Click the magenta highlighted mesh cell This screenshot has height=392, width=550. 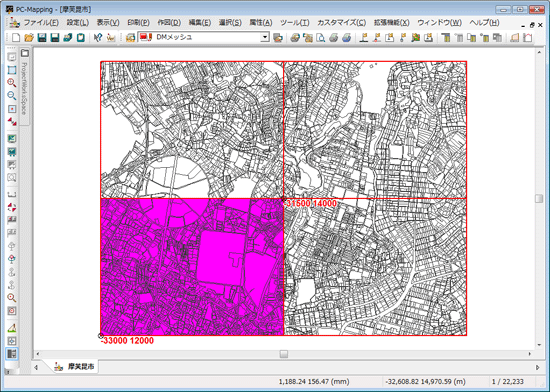pyautogui.click(x=192, y=267)
